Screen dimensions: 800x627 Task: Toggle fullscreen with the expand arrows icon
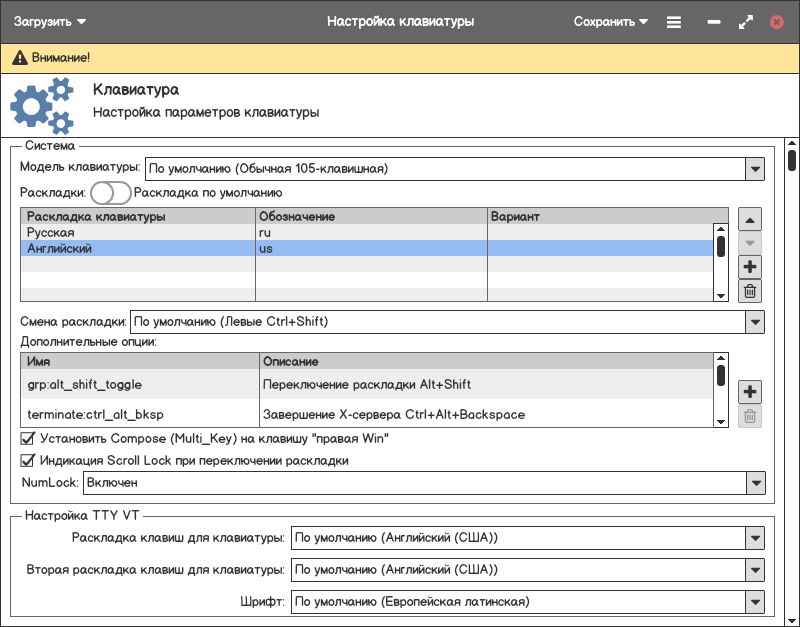tap(745, 21)
